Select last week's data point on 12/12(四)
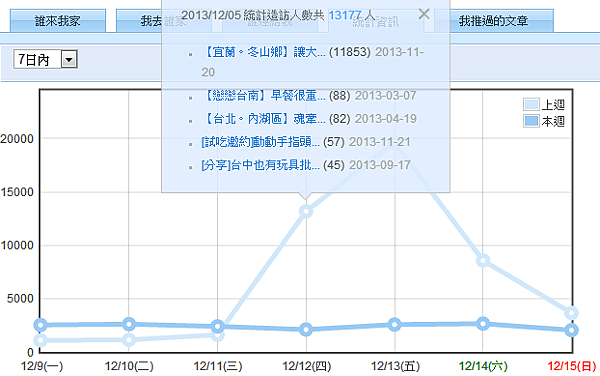 [x=306, y=211]
